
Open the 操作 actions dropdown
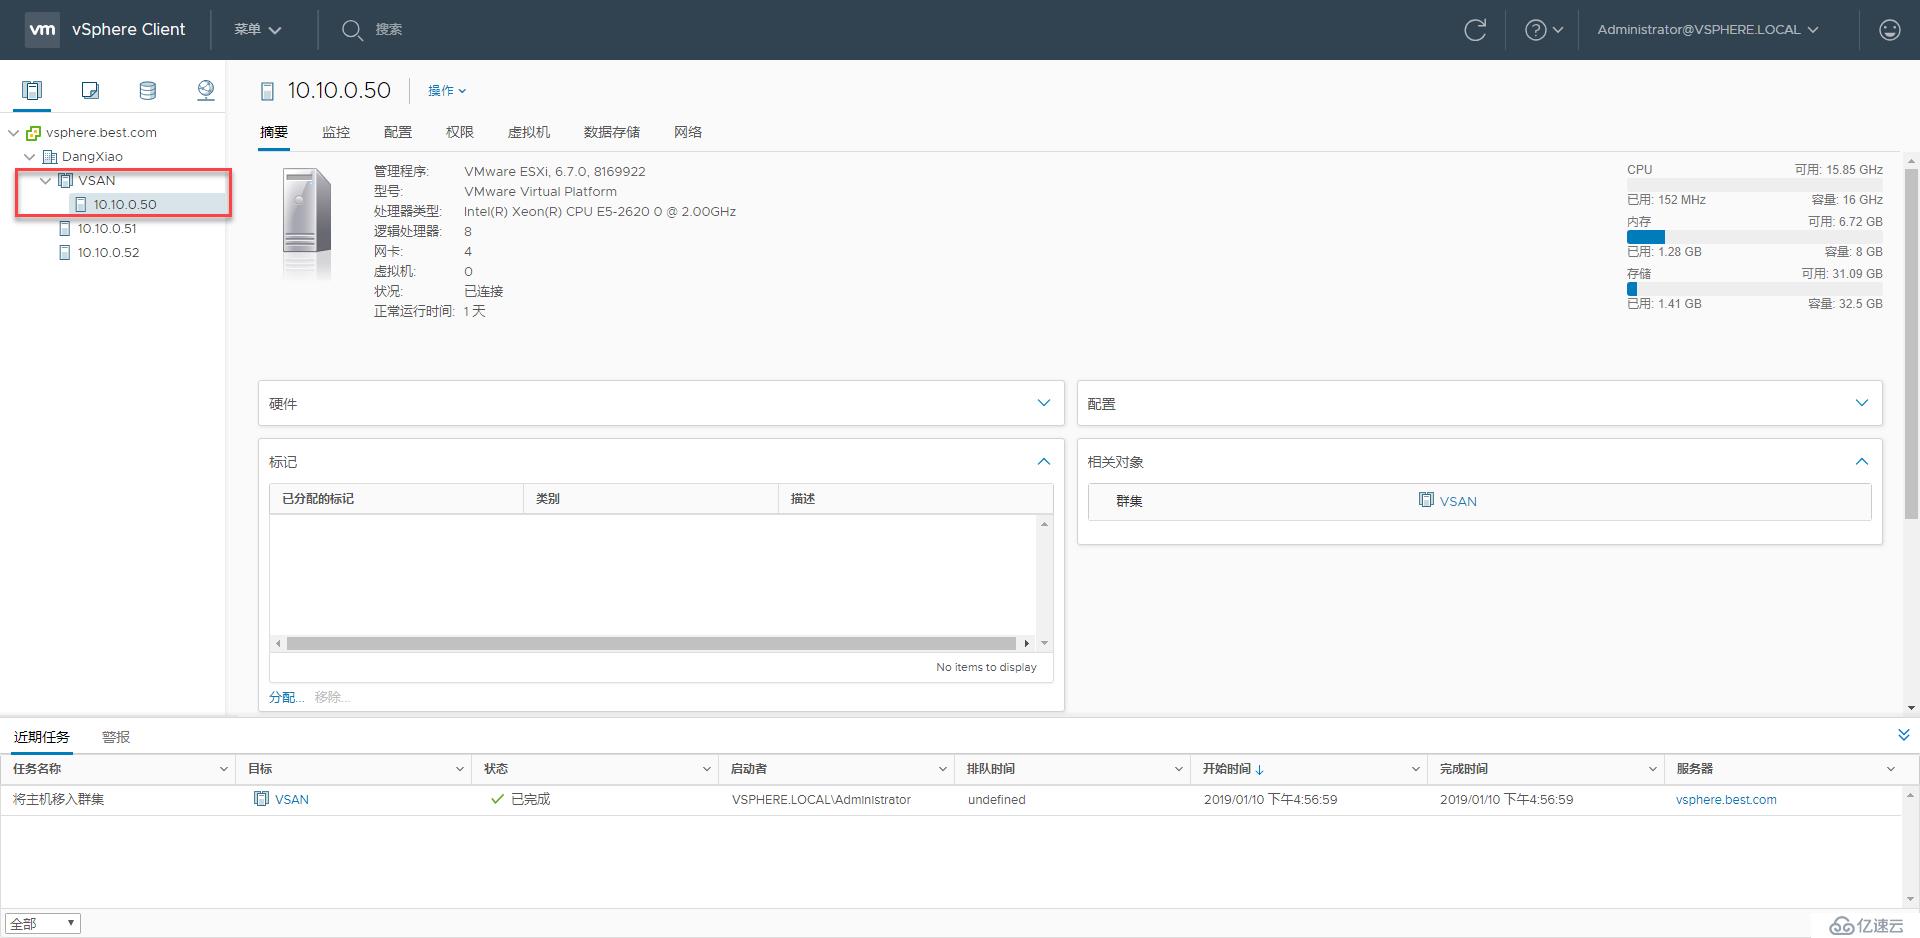click(447, 91)
